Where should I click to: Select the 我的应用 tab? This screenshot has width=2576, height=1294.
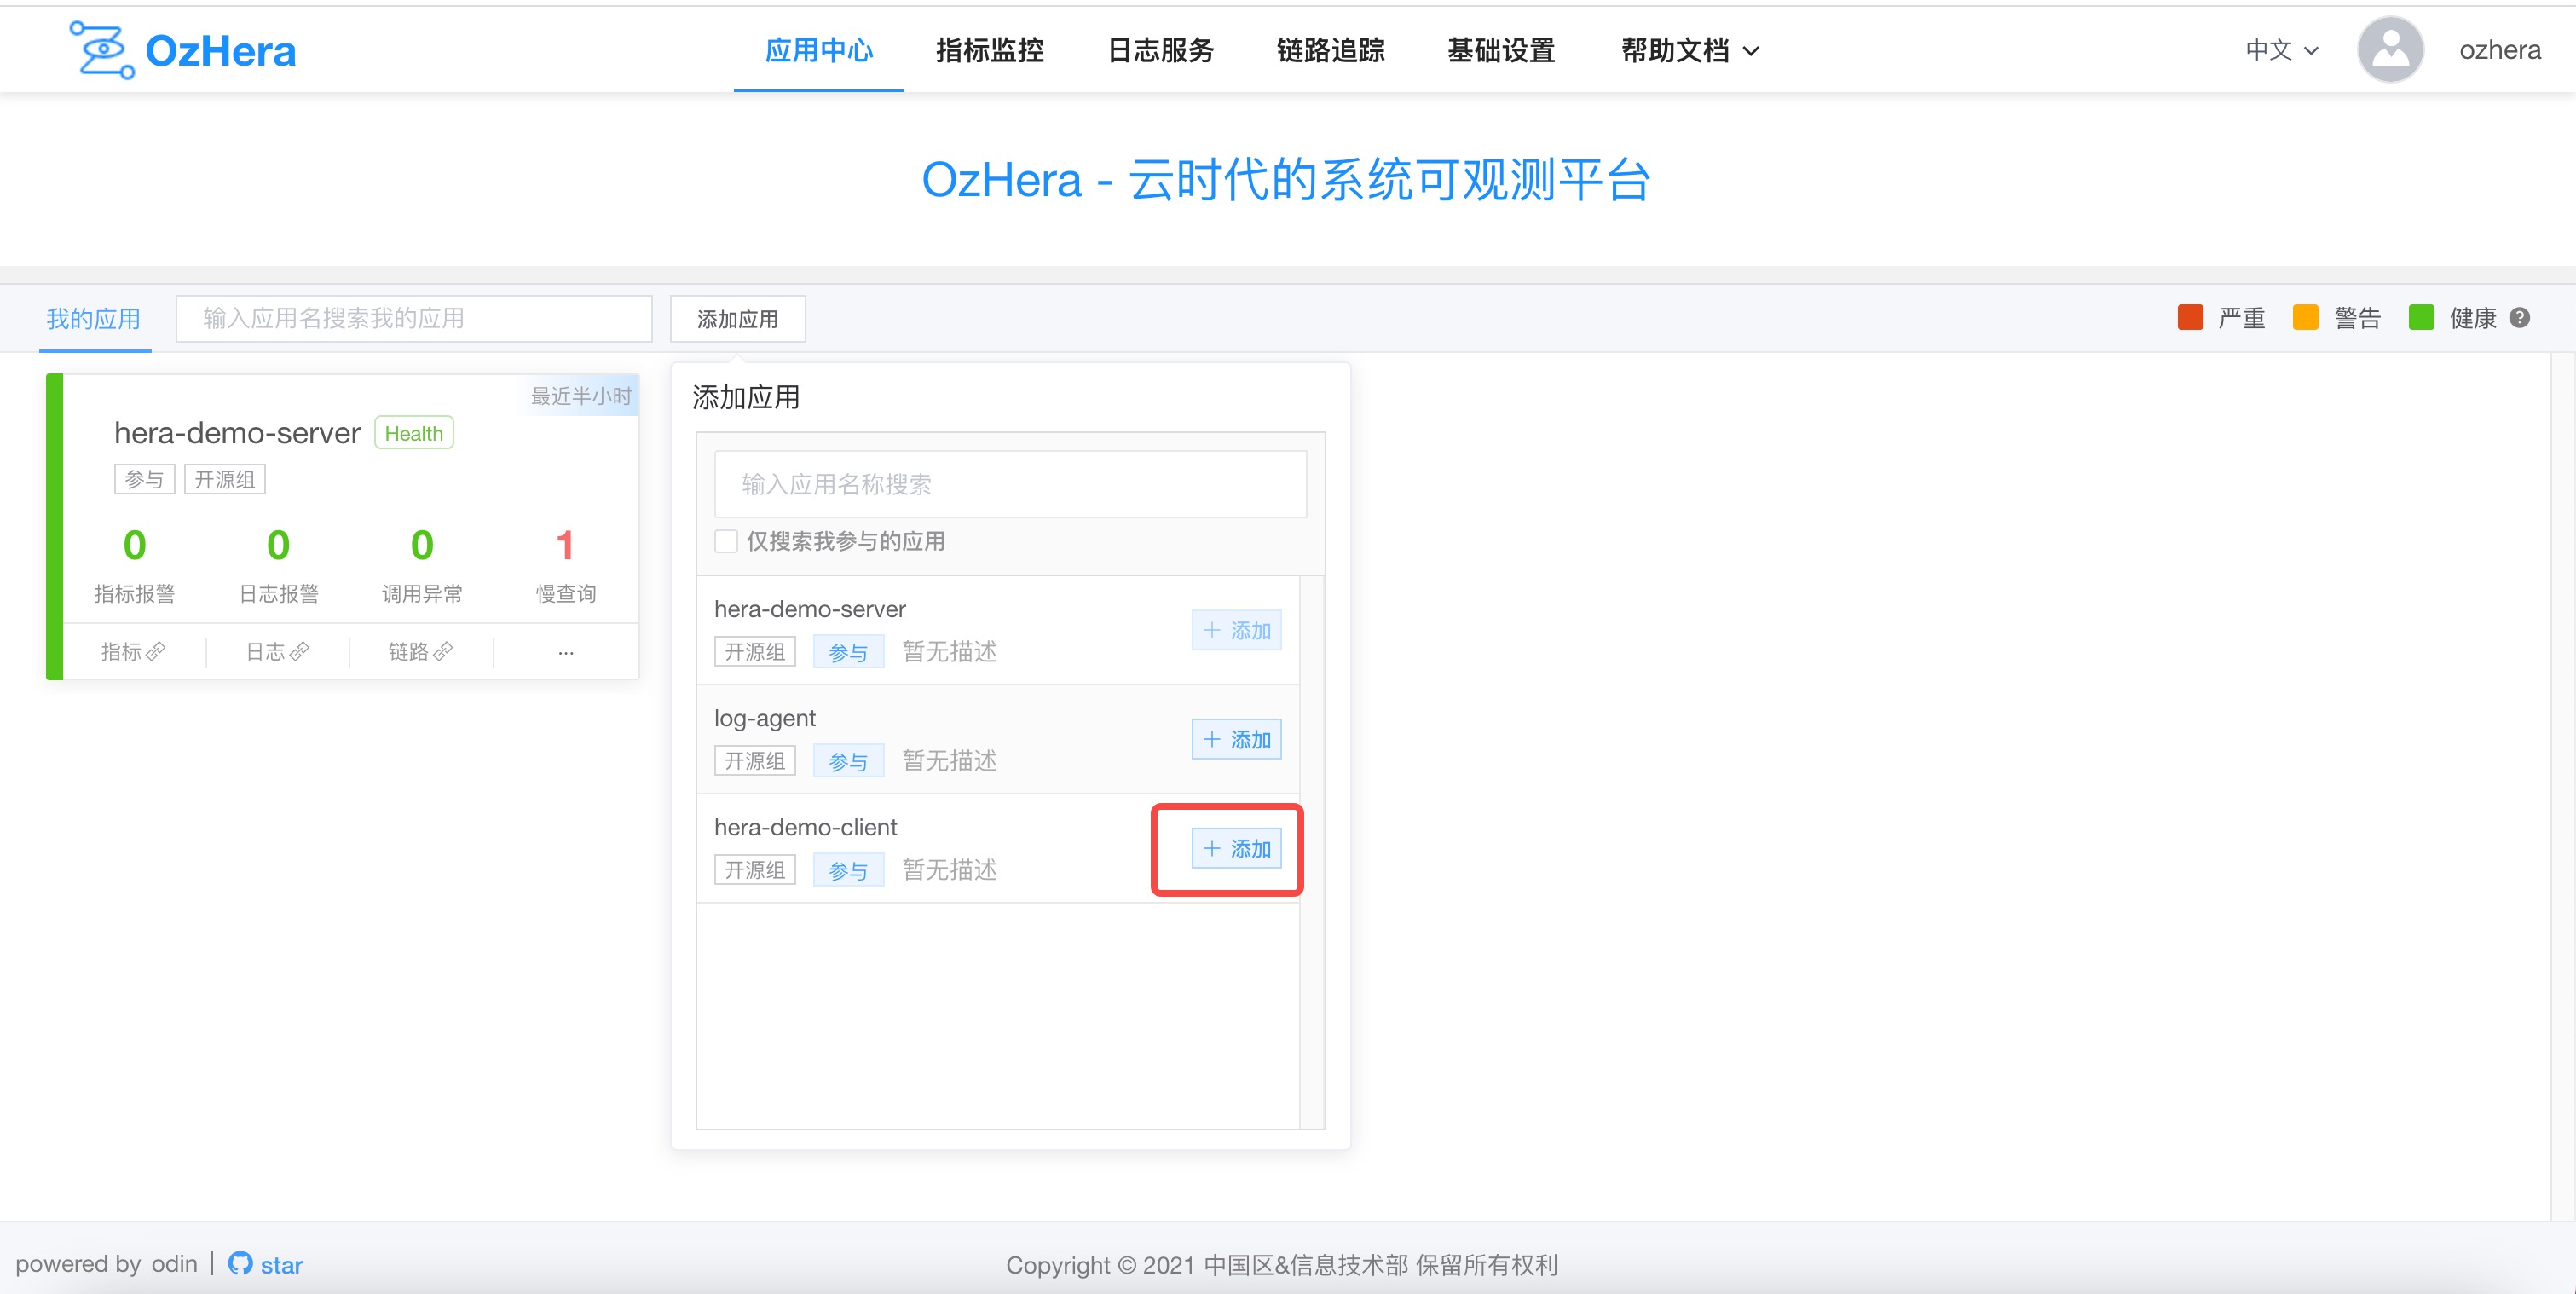click(x=94, y=319)
